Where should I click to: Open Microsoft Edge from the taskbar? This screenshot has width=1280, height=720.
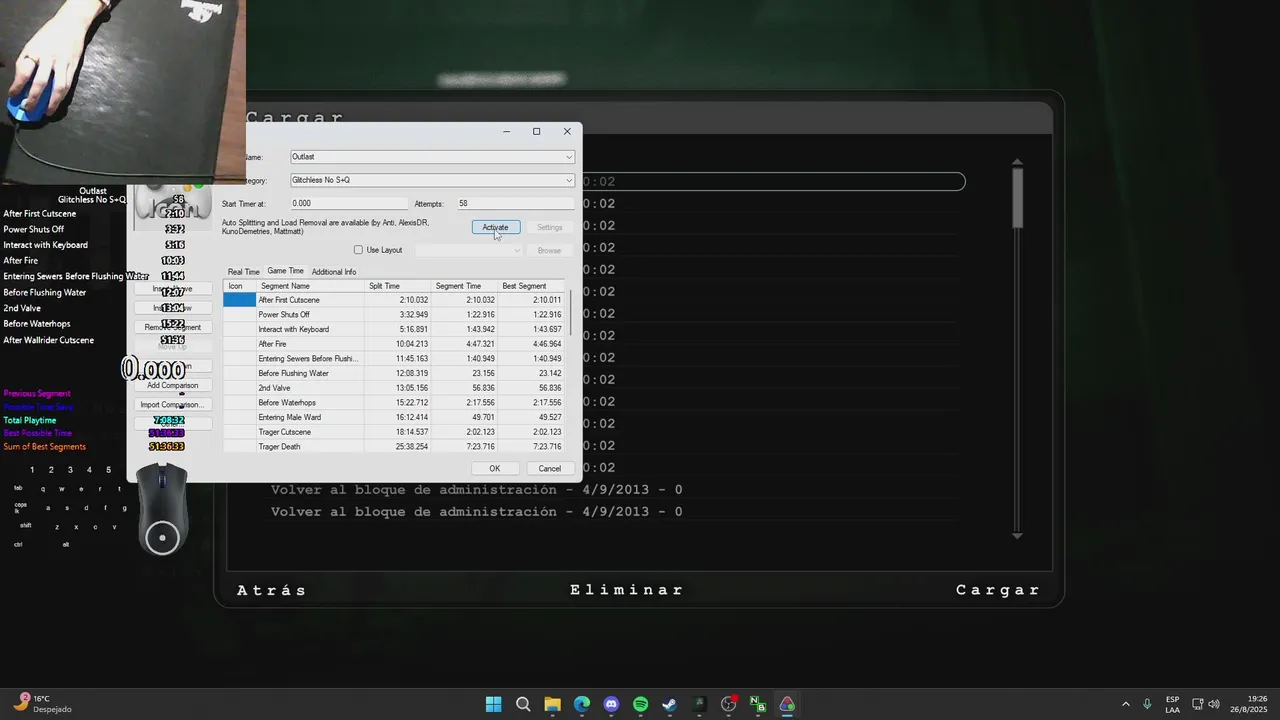point(582,704)
